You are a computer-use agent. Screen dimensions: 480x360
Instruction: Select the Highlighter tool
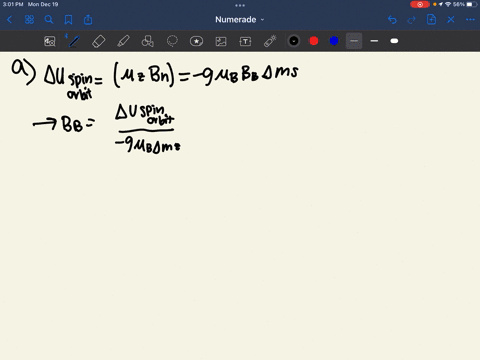click(123, 41)
